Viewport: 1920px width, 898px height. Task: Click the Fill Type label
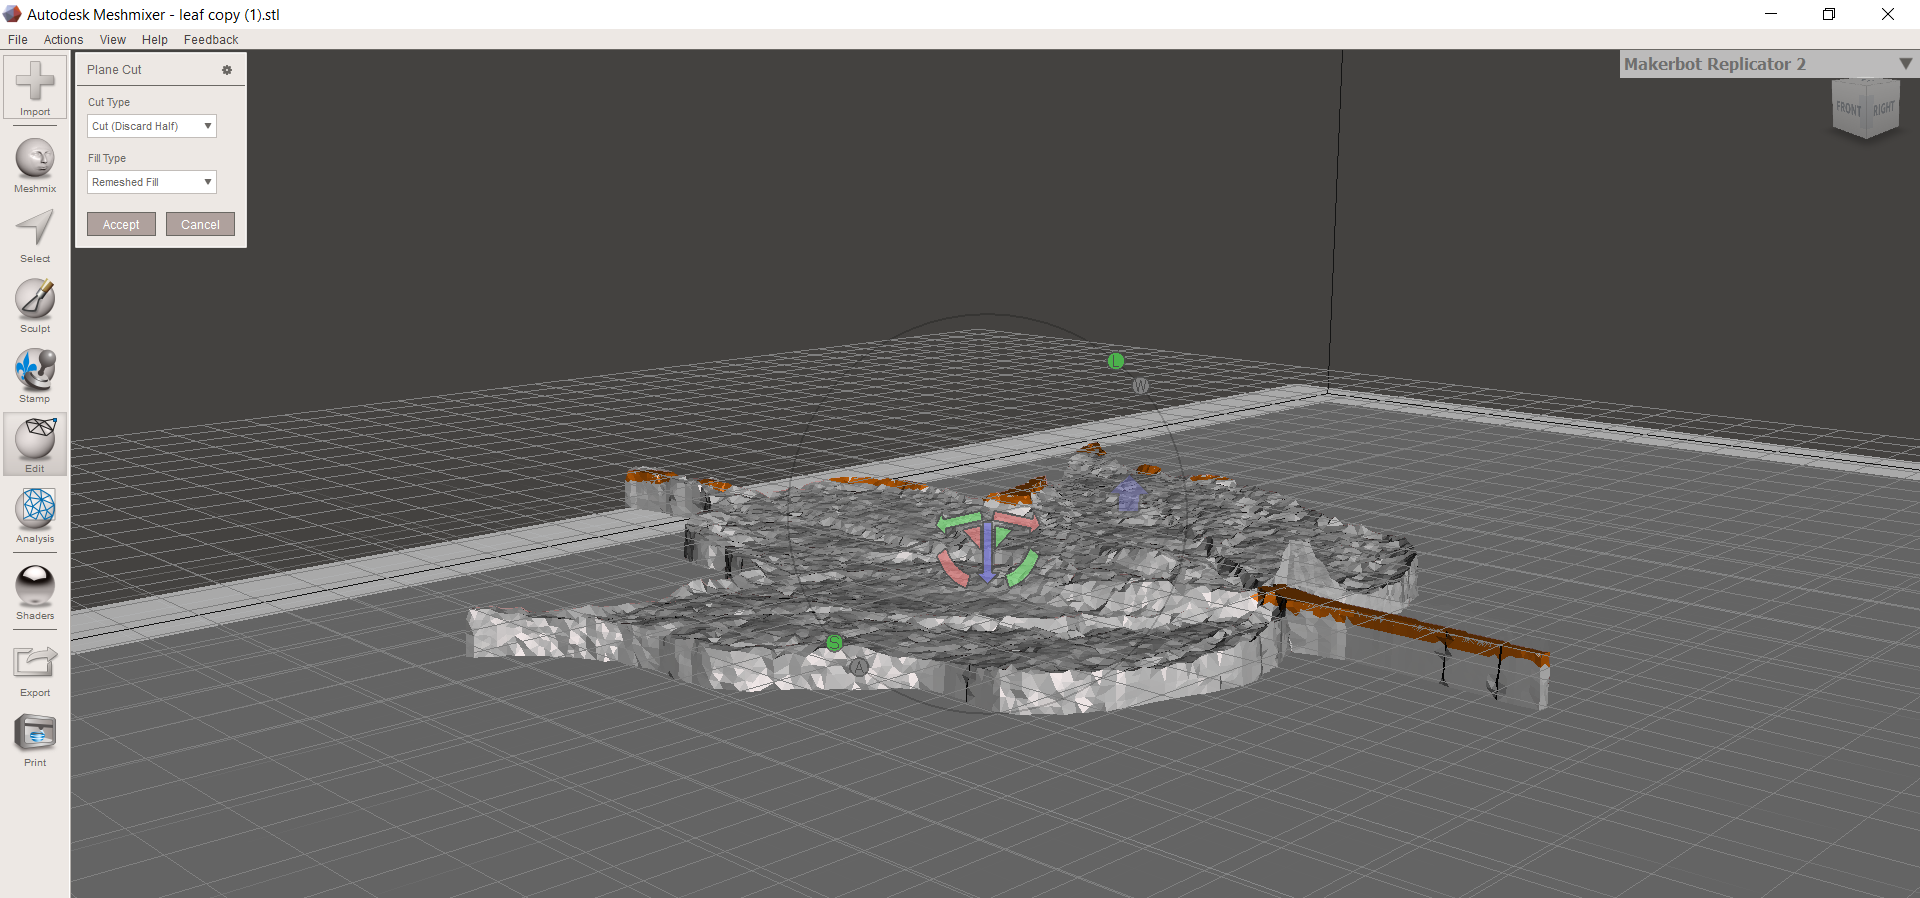107,158
